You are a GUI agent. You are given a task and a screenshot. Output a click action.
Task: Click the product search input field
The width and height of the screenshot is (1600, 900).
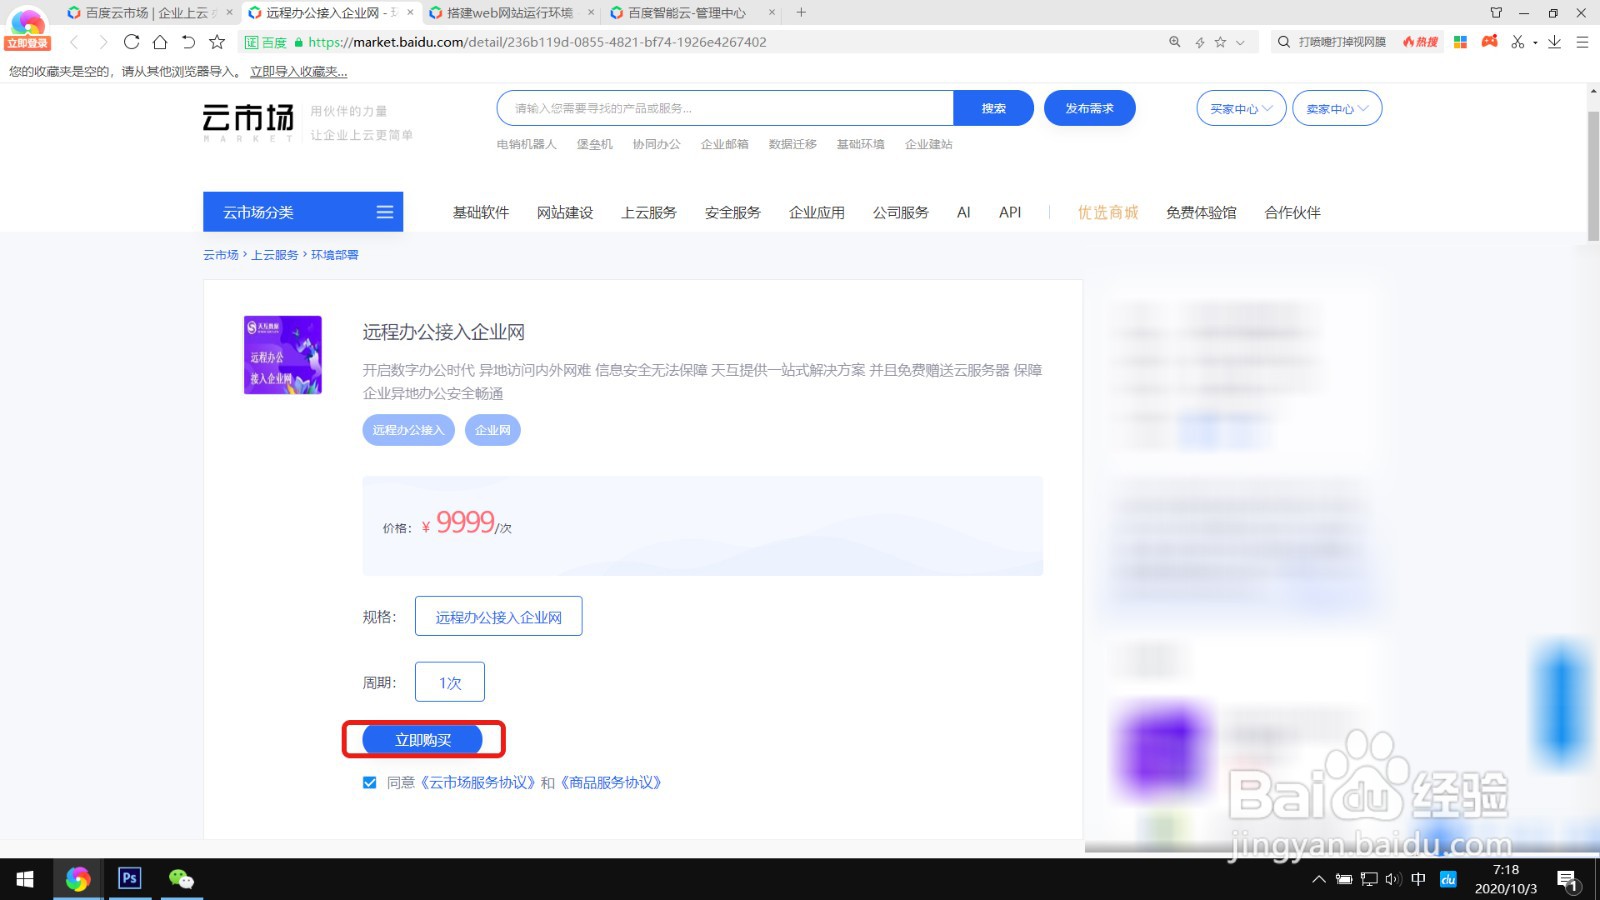pyautogui.click(x=725, y=108)
